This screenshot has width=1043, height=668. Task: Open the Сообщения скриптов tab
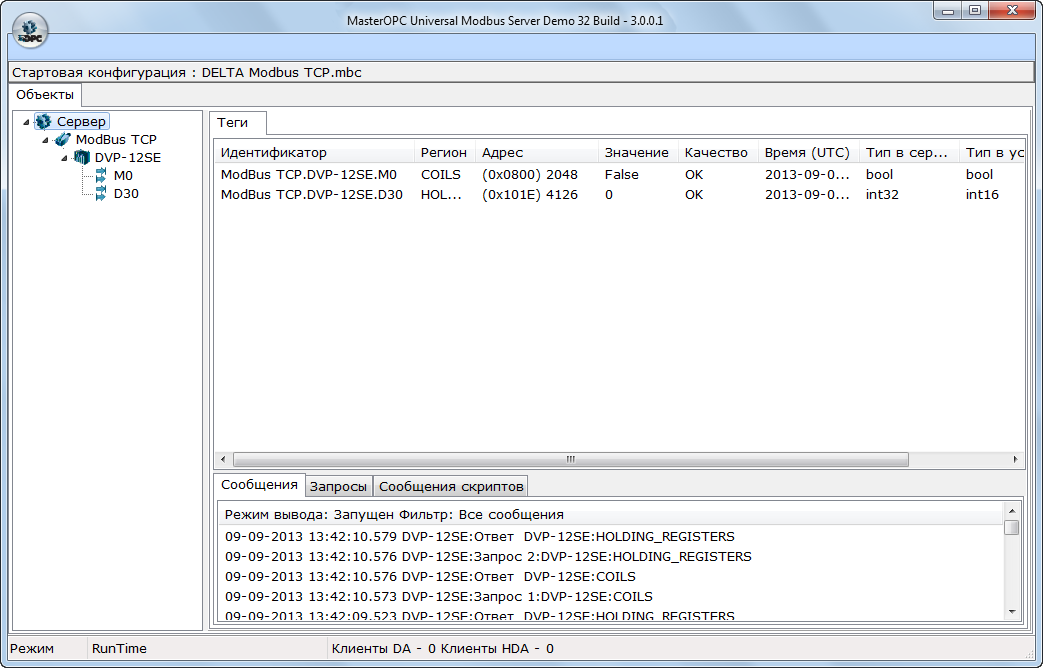(450, 487)
